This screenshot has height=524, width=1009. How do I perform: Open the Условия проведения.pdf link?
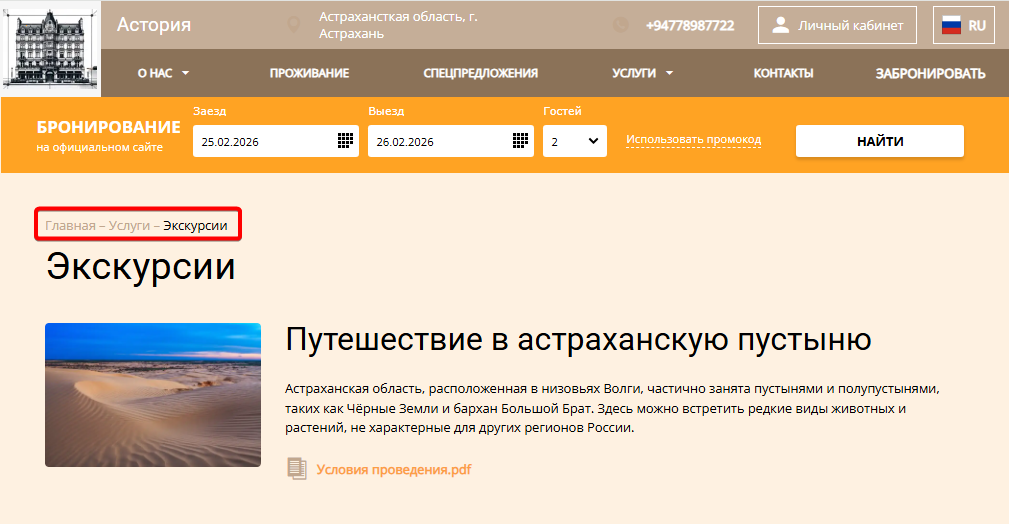pyautogui.click(x=394, y=469)
